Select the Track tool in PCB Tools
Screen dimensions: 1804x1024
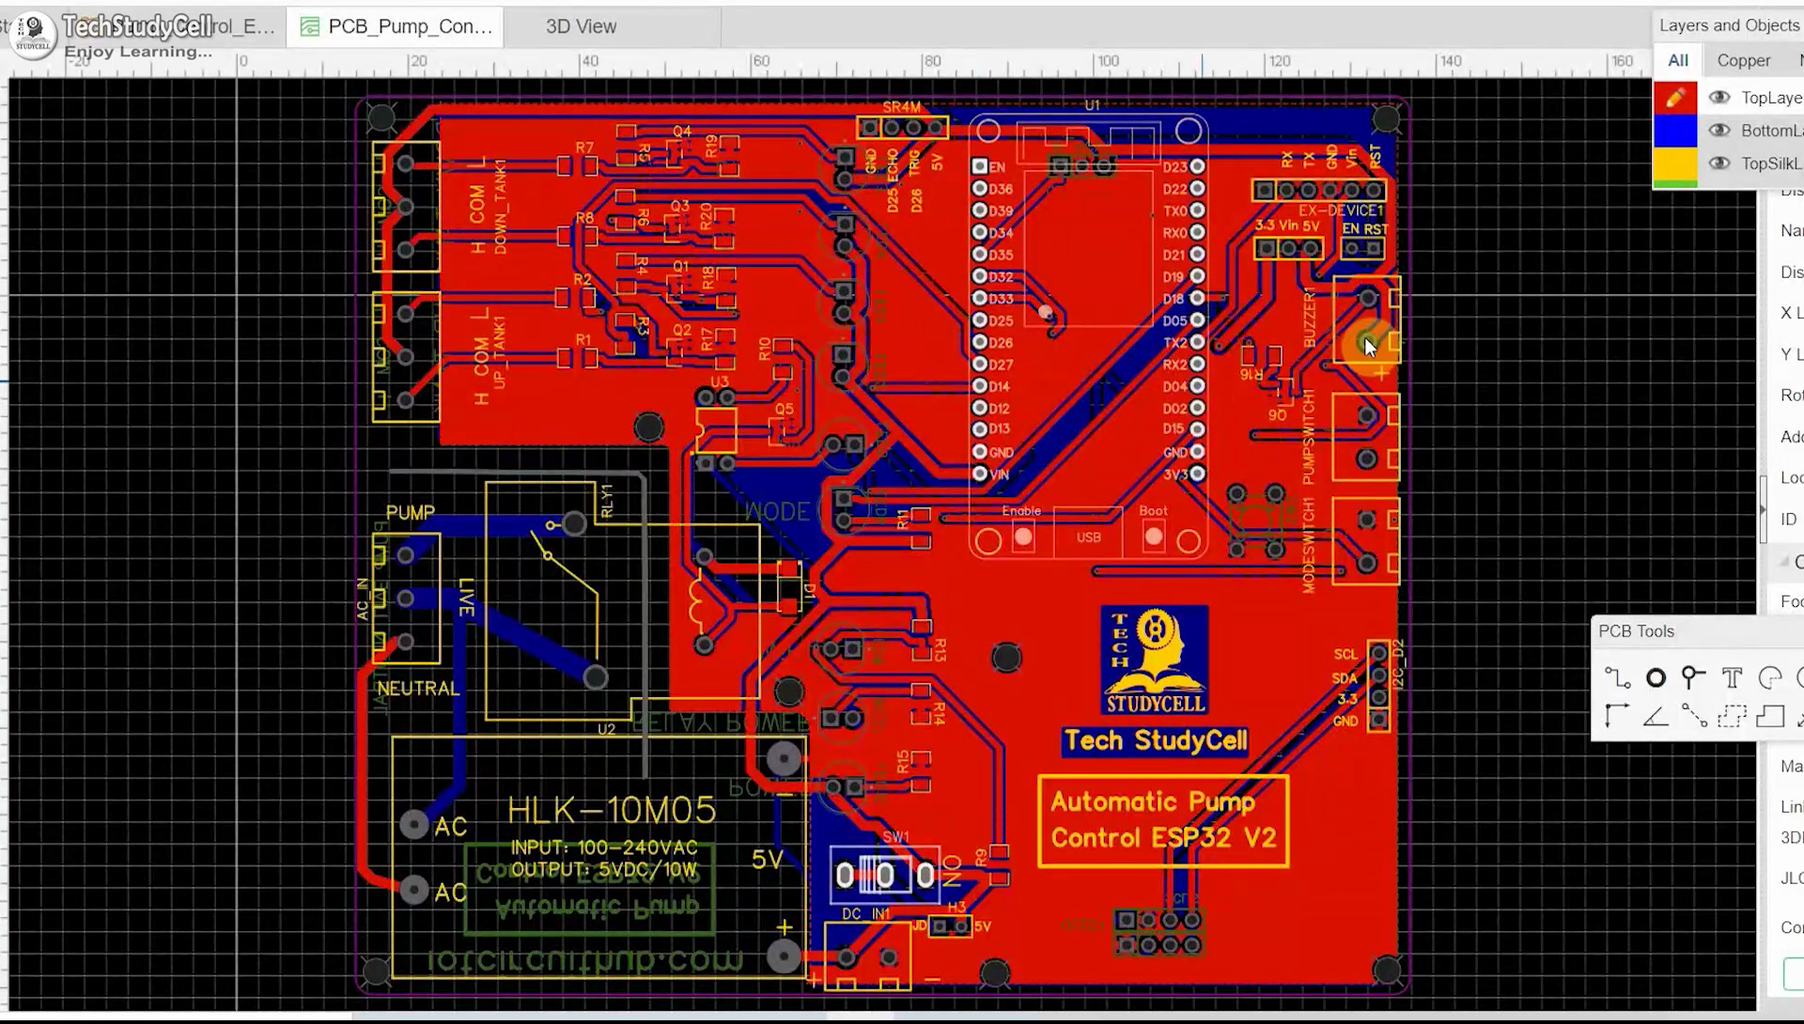click(x=1618, y=677)
